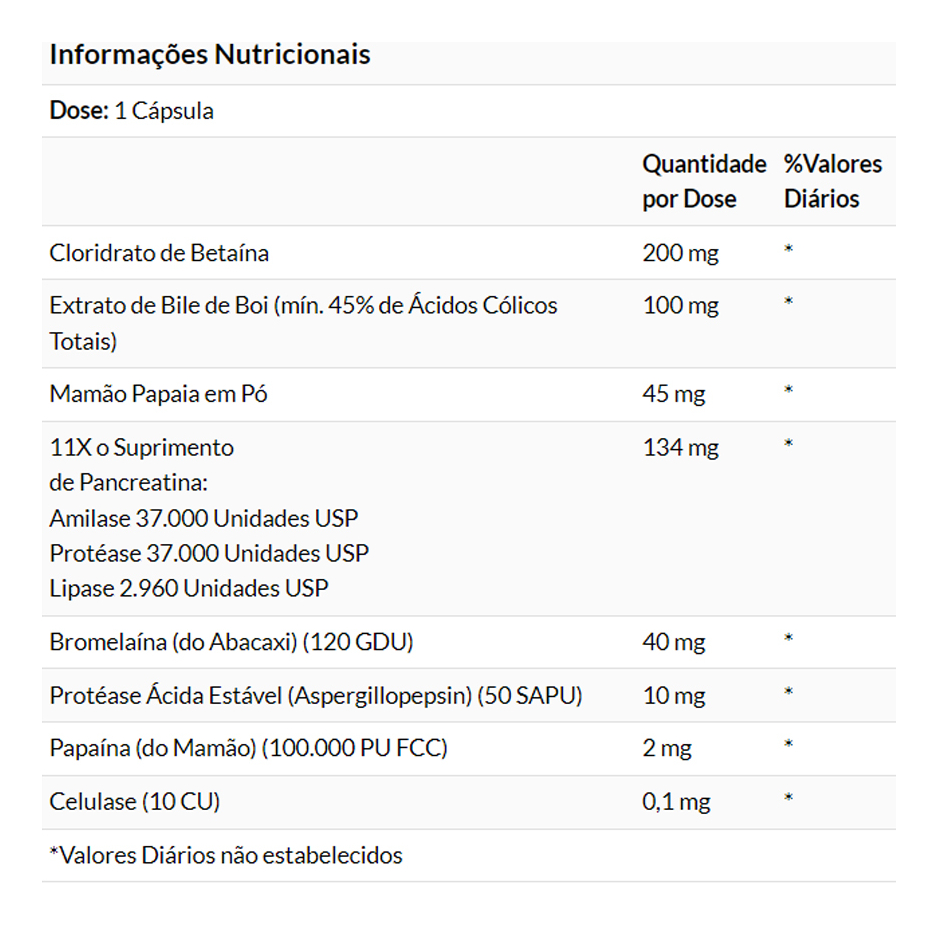This screenshot has width=938, height=925.
Task: Click the Informações Nutricionais heading
Action: coord(209,54)
